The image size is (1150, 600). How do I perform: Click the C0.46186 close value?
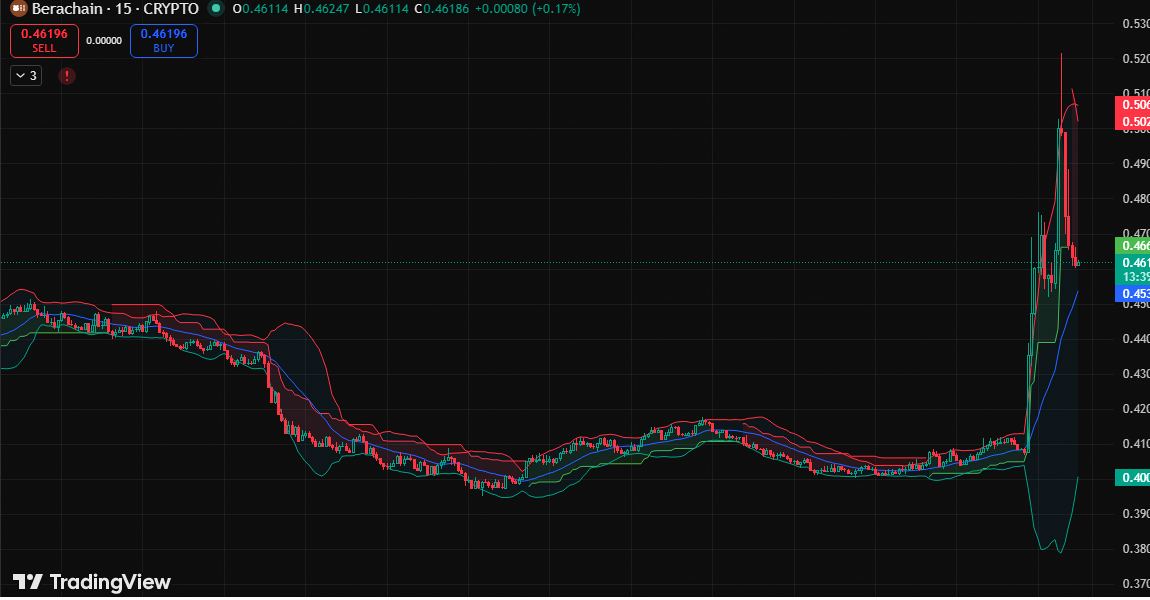coord(441,9)
